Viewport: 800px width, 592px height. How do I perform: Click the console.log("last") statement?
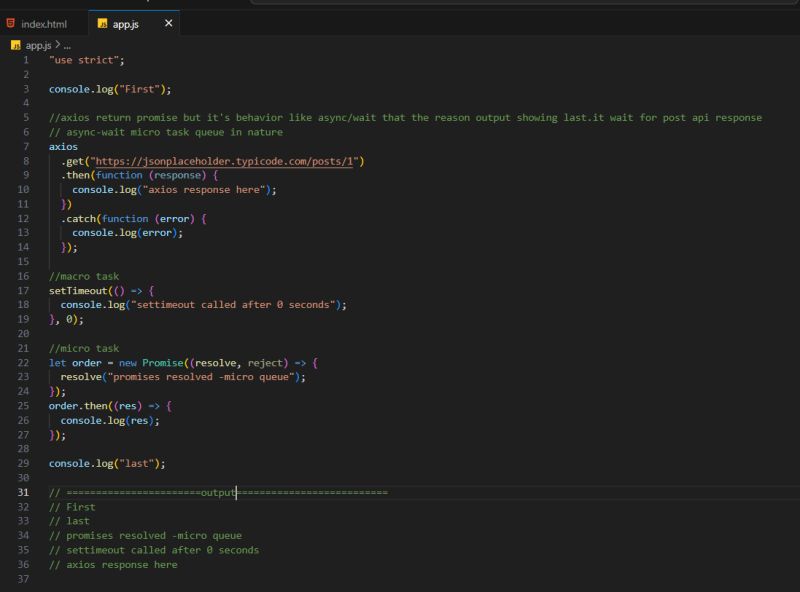click(x=105, y=463)
